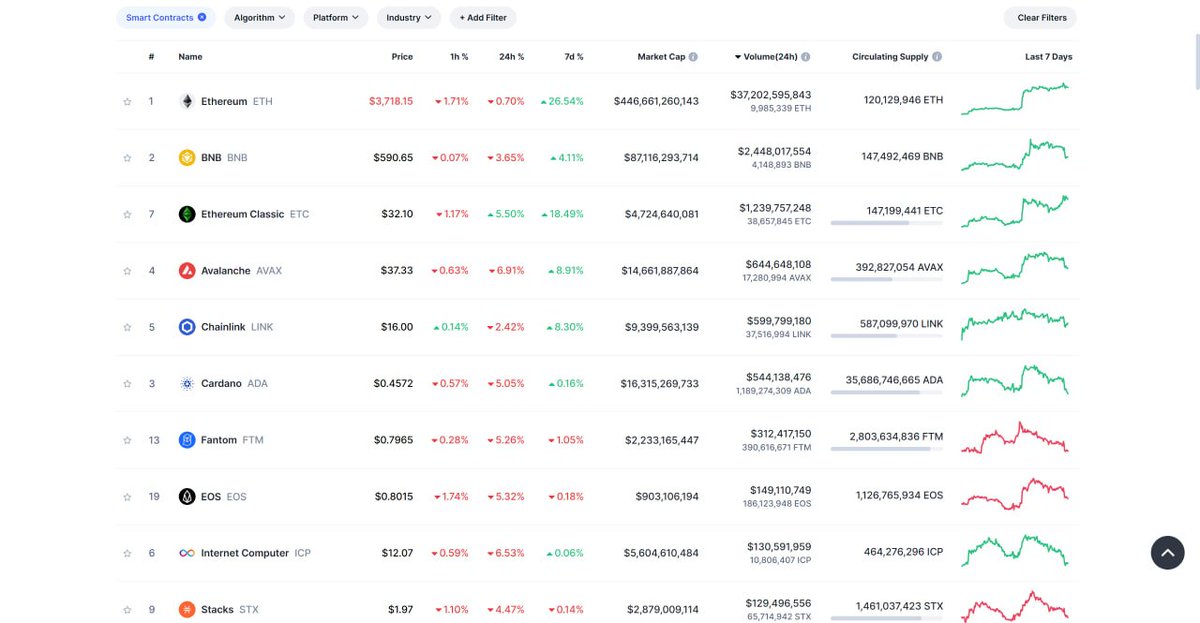
Task: Click the Internet Computer coin logo
Action: 187,553
